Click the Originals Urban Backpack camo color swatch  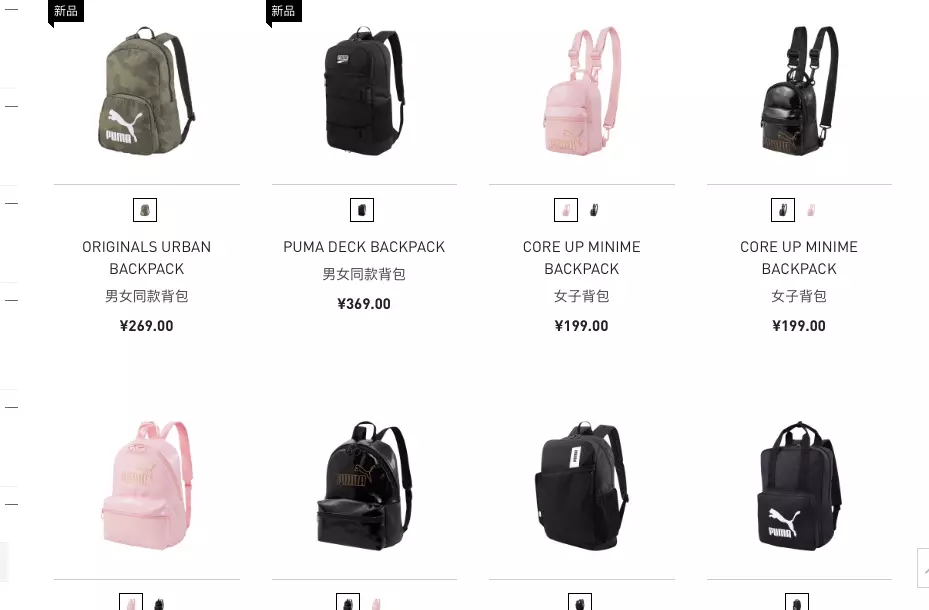point(145,210)
